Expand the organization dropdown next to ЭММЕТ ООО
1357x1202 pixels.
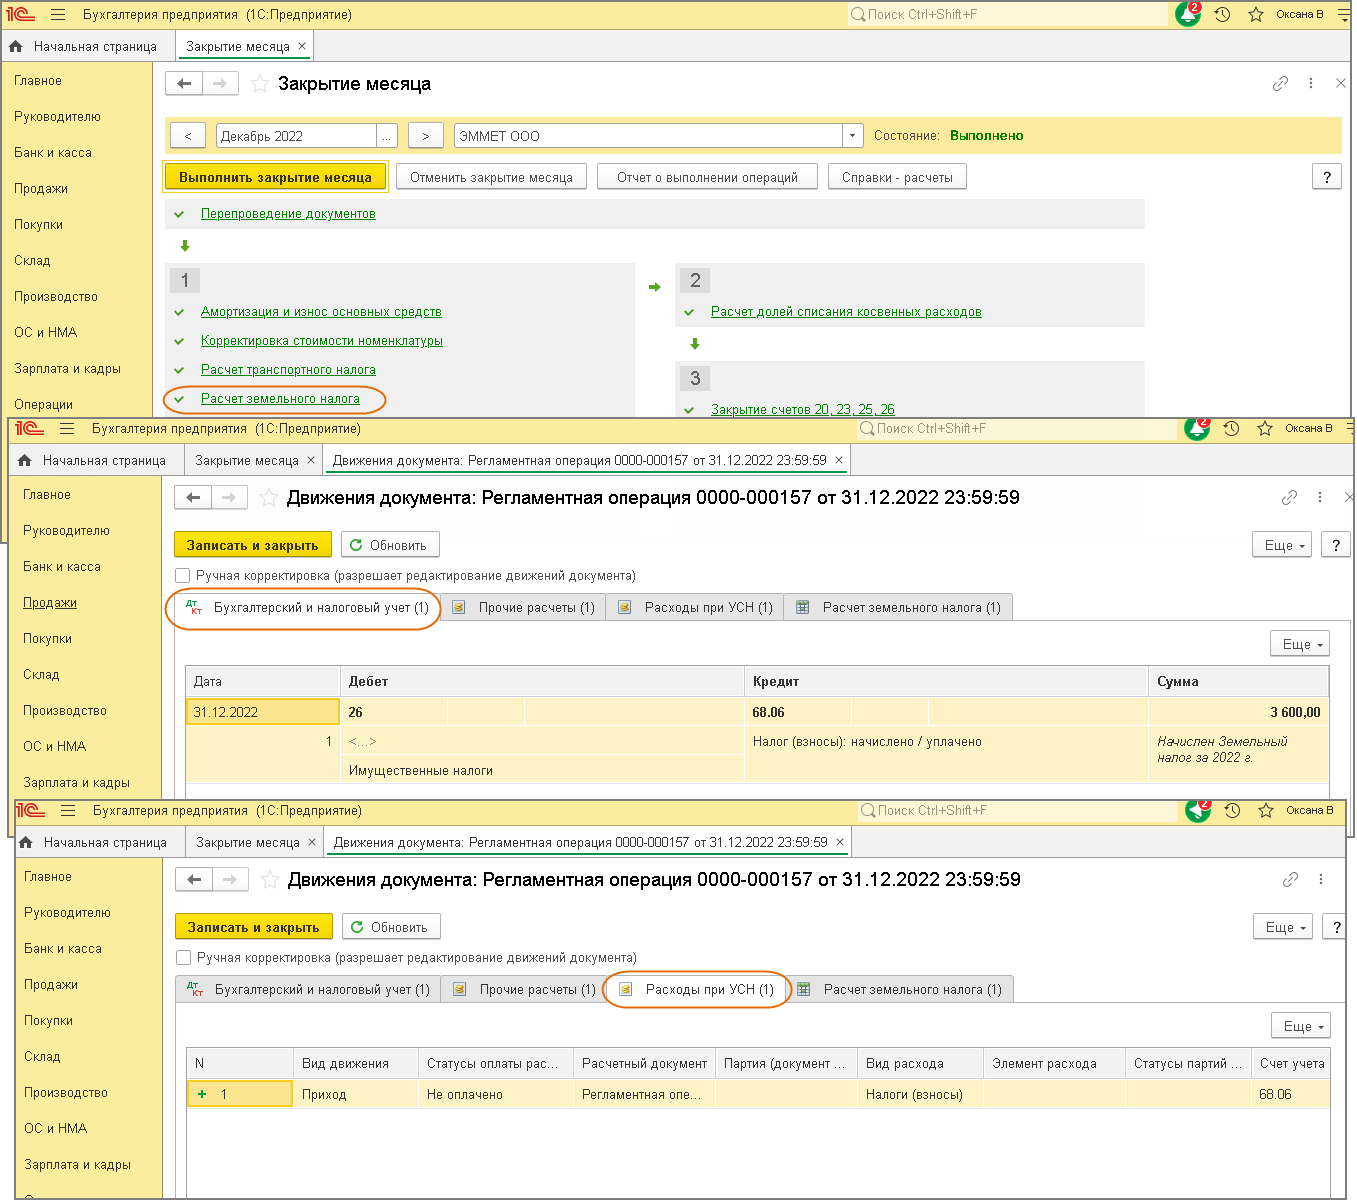[853, 136]
